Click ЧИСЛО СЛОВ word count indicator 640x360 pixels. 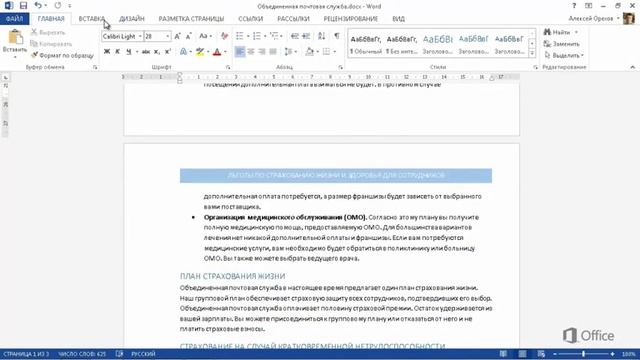(82, 354)
